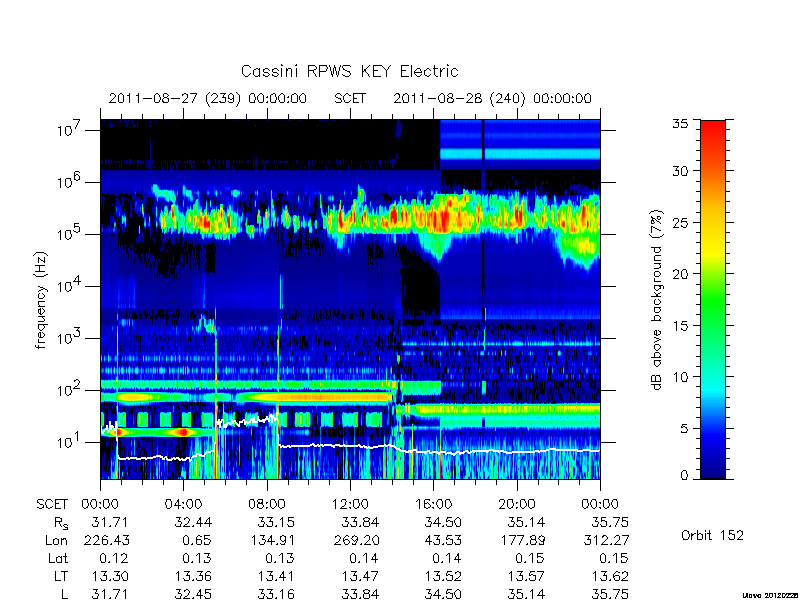Click Rs value '33.15'
800x600 pixels.
[276, 522]
